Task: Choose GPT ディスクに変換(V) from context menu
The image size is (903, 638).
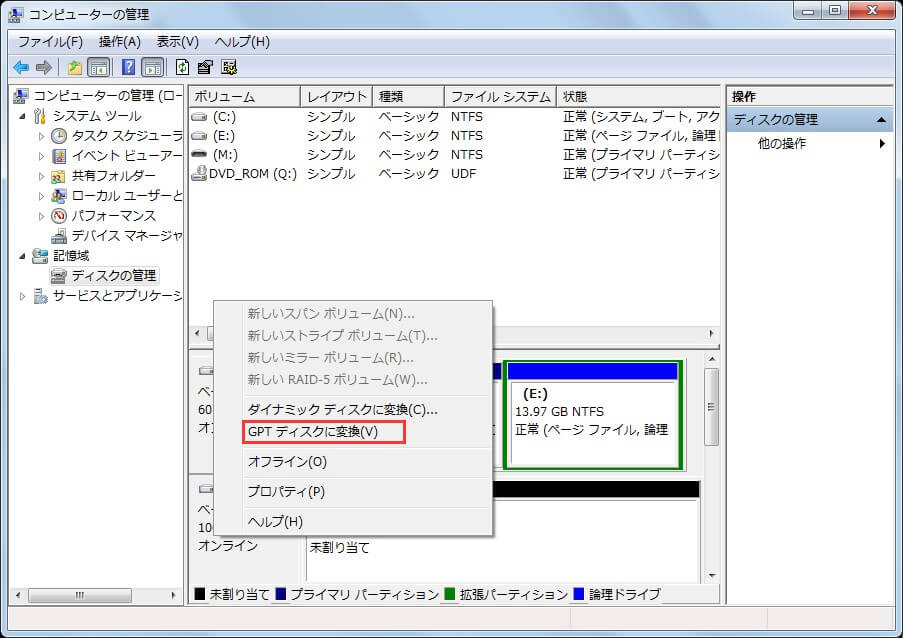Action: pyautogui.click(x=312, y=432)
